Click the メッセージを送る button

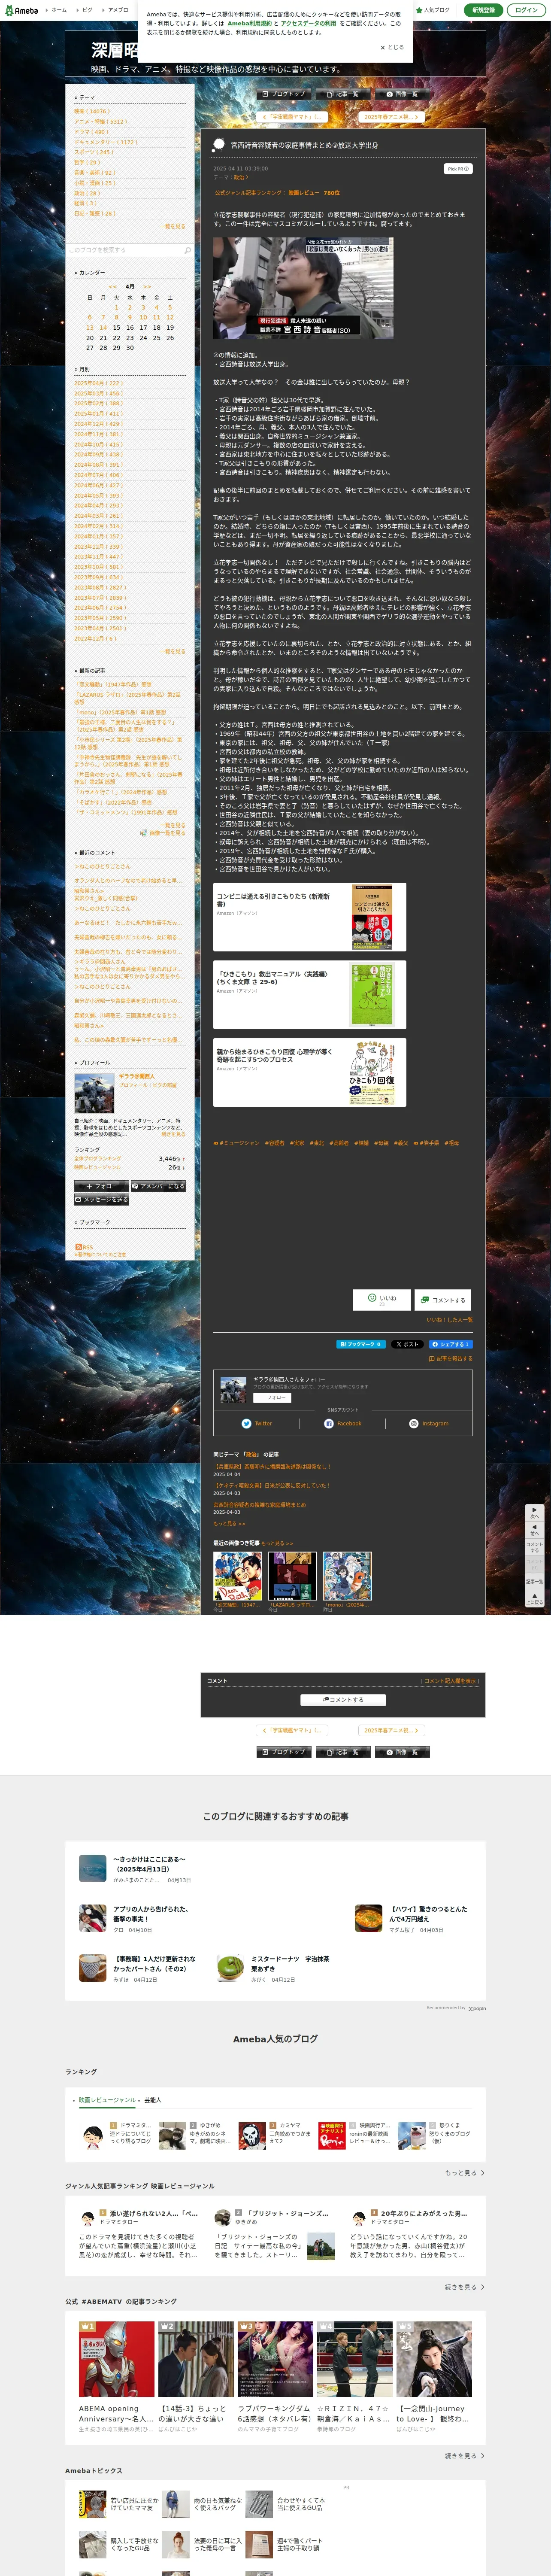pos(102,1199)
